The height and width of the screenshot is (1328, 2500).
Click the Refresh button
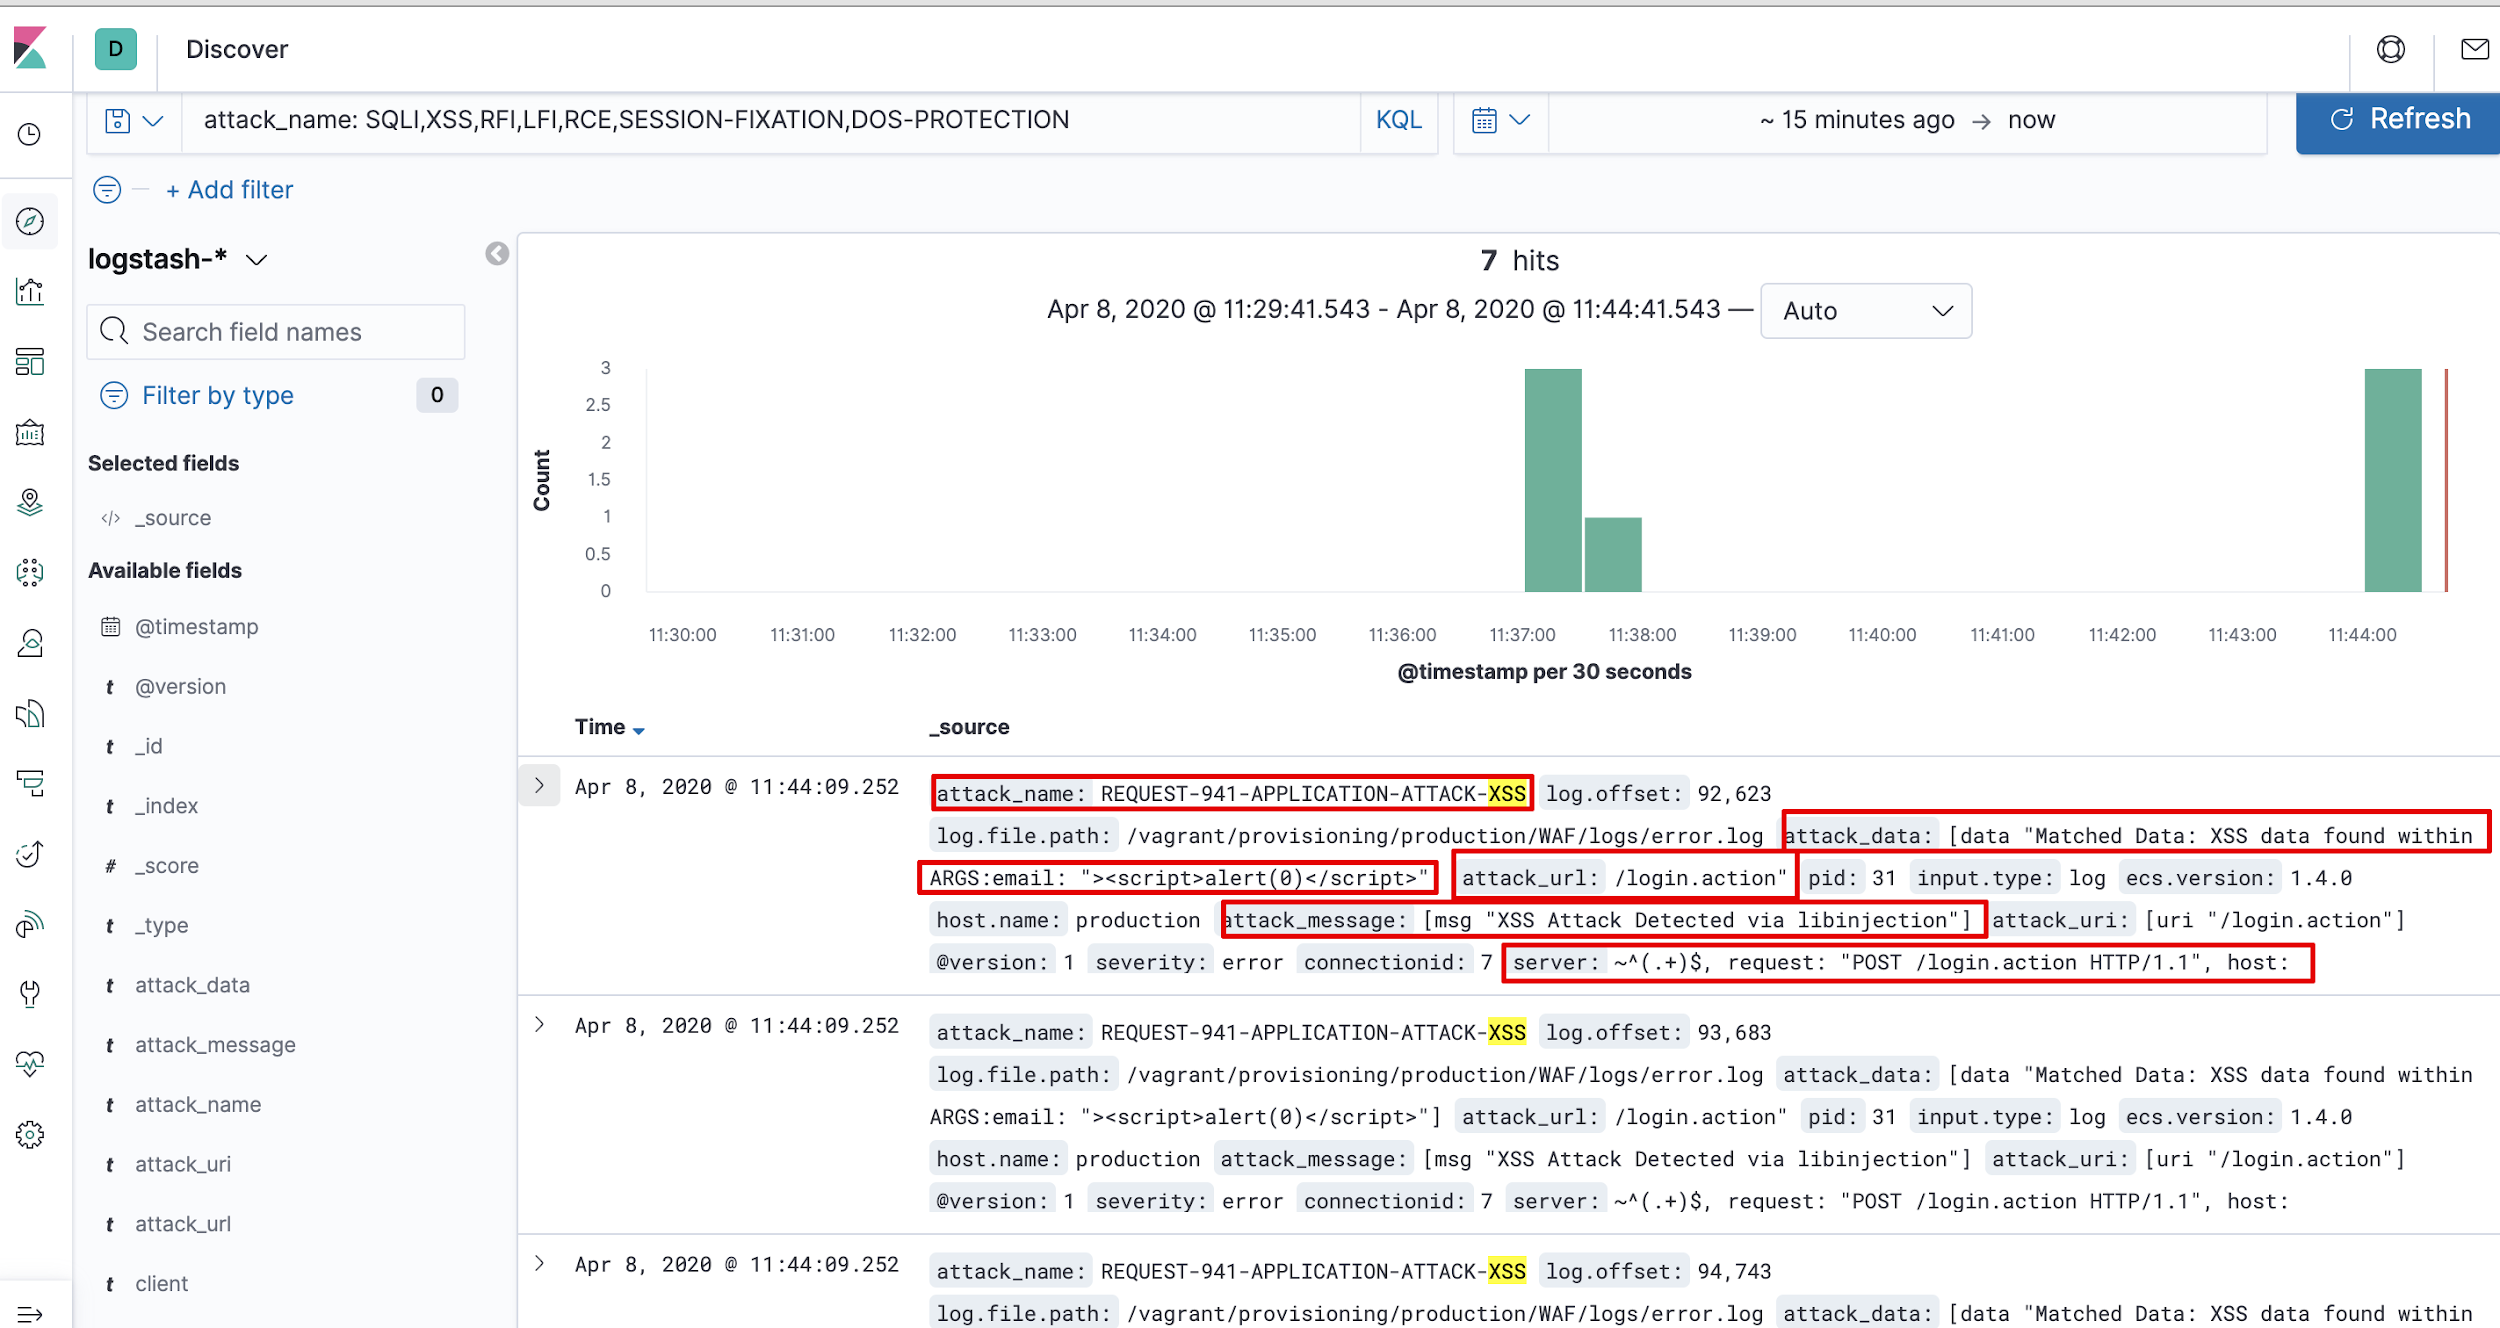coord(2400,120)
